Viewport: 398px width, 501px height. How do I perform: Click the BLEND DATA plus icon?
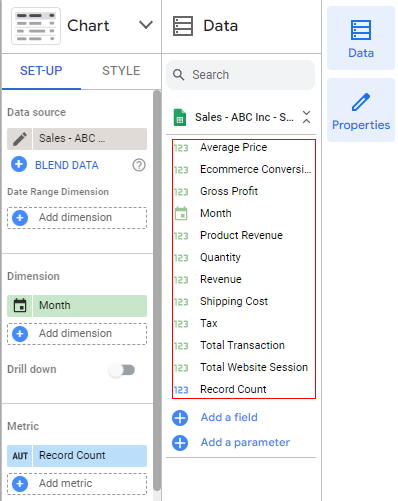pos(19,164)
